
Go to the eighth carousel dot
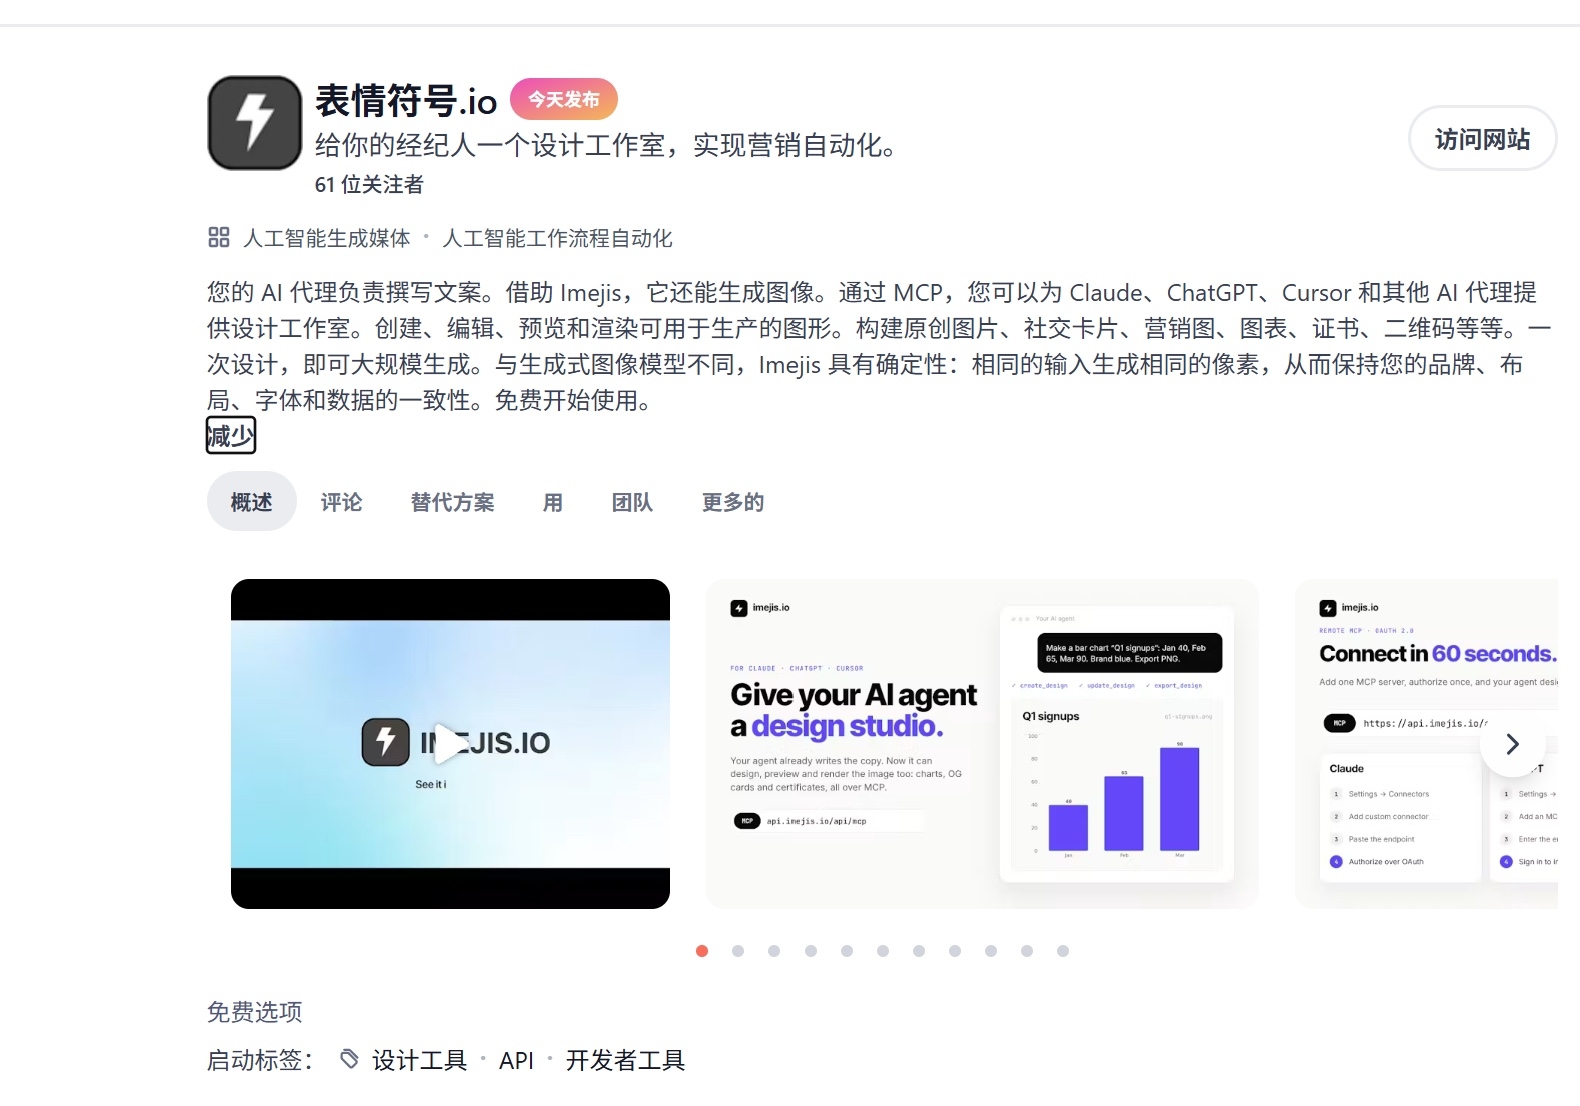(x=955, y=951)
